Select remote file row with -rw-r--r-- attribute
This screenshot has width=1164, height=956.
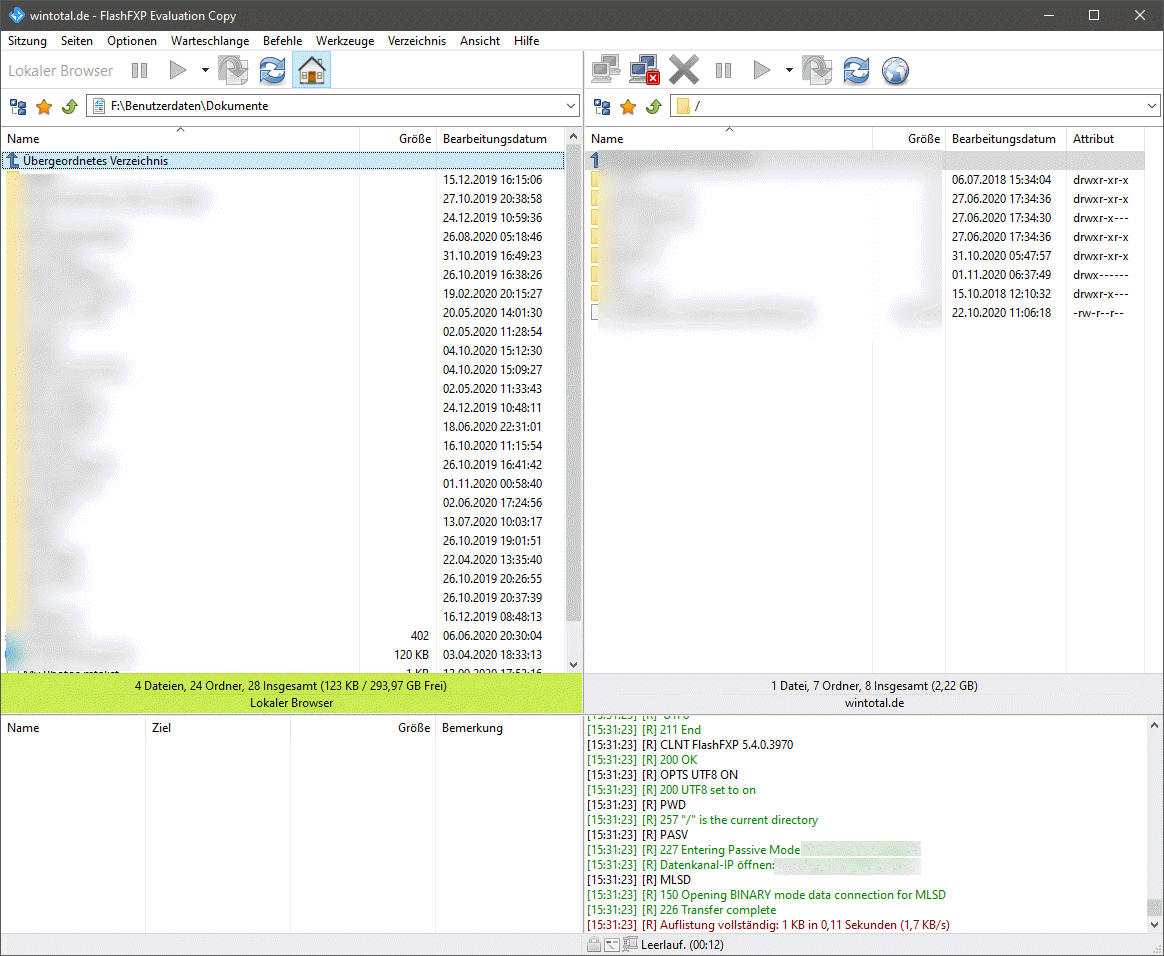pyautogui.click(x=865, y=312)
